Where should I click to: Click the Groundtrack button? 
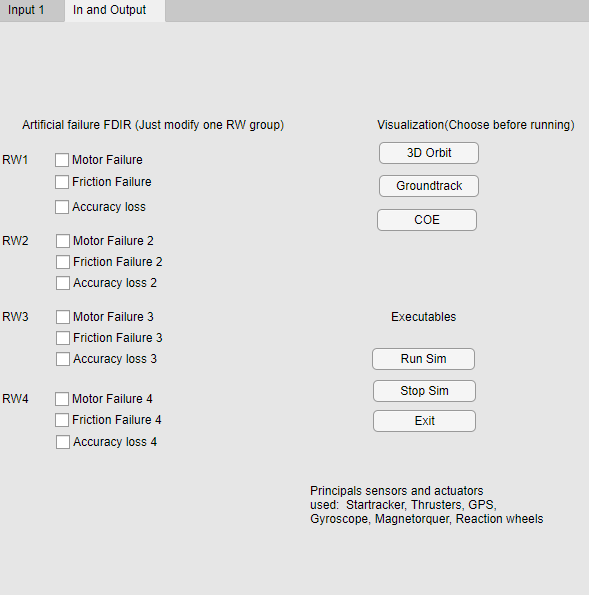(x=429, y=186)
